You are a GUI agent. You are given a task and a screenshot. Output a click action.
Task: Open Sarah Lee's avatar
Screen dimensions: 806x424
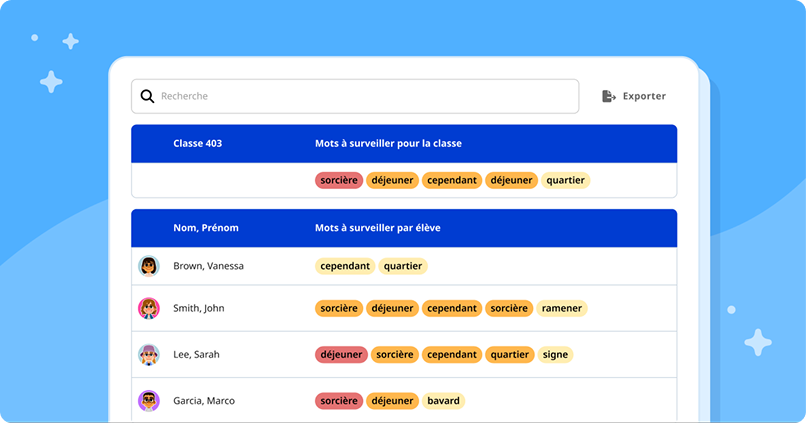[x=149, y=355]
